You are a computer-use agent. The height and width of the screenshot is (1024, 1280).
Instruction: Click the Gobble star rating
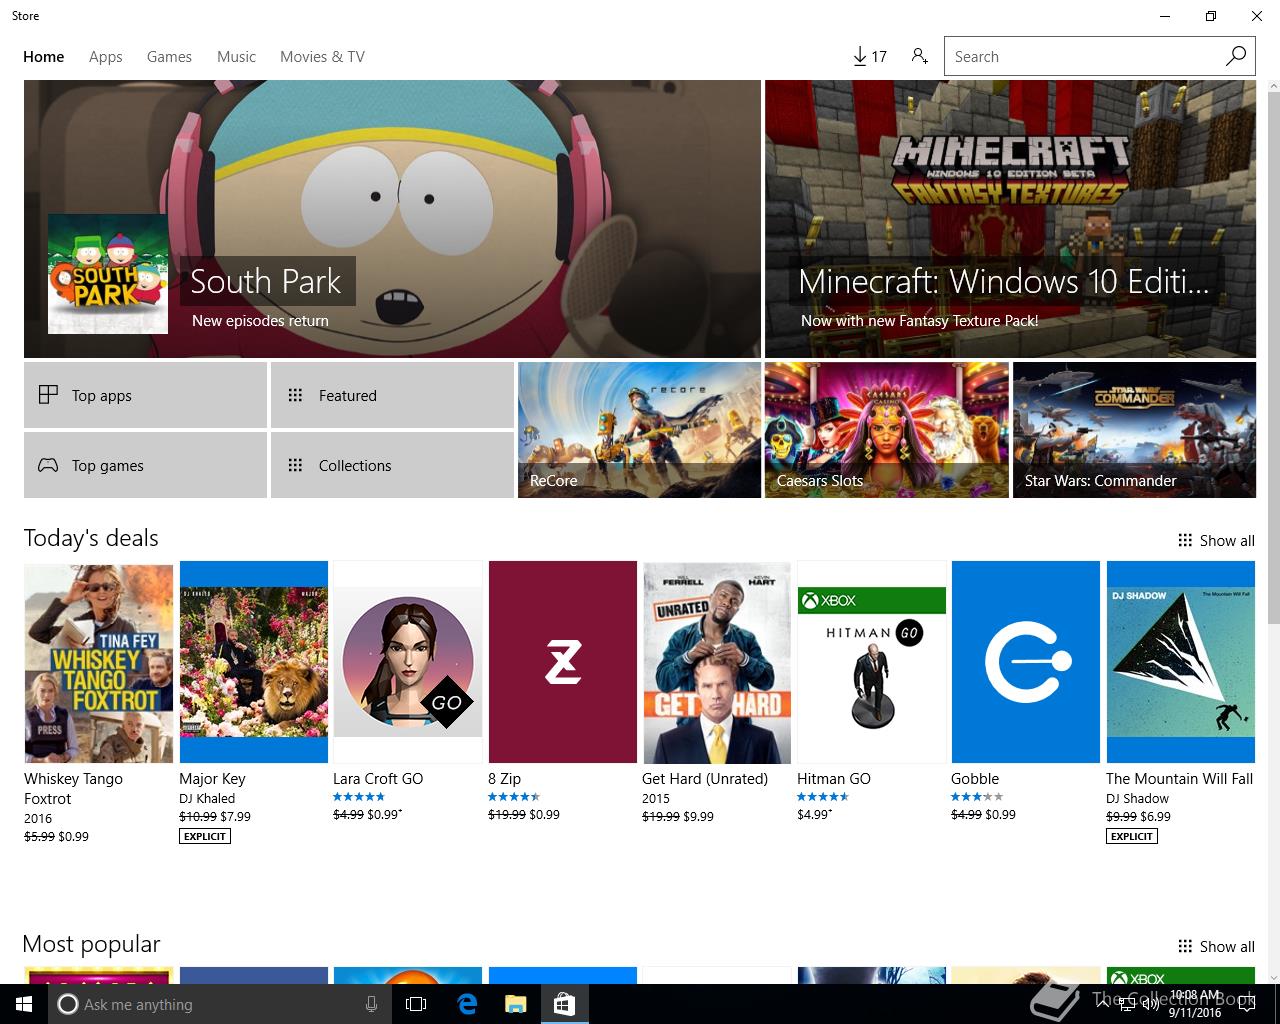point(977,797)
